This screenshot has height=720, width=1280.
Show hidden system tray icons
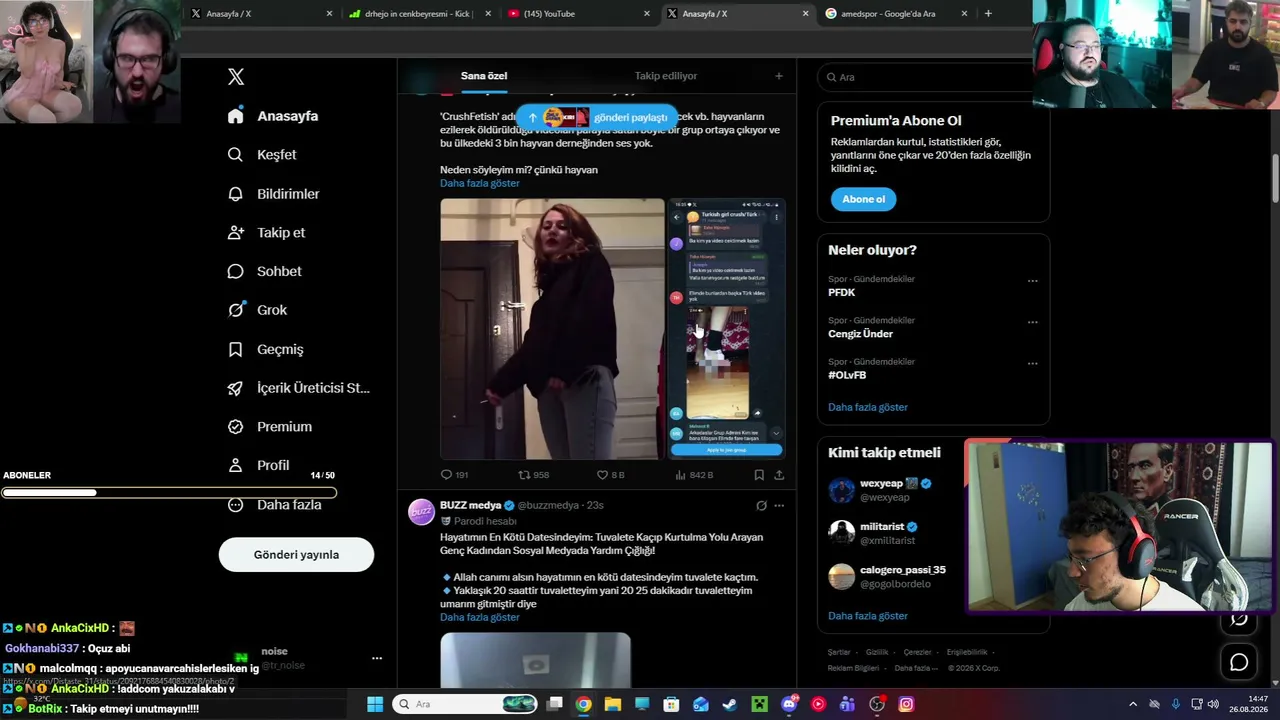pos(1133,704)
